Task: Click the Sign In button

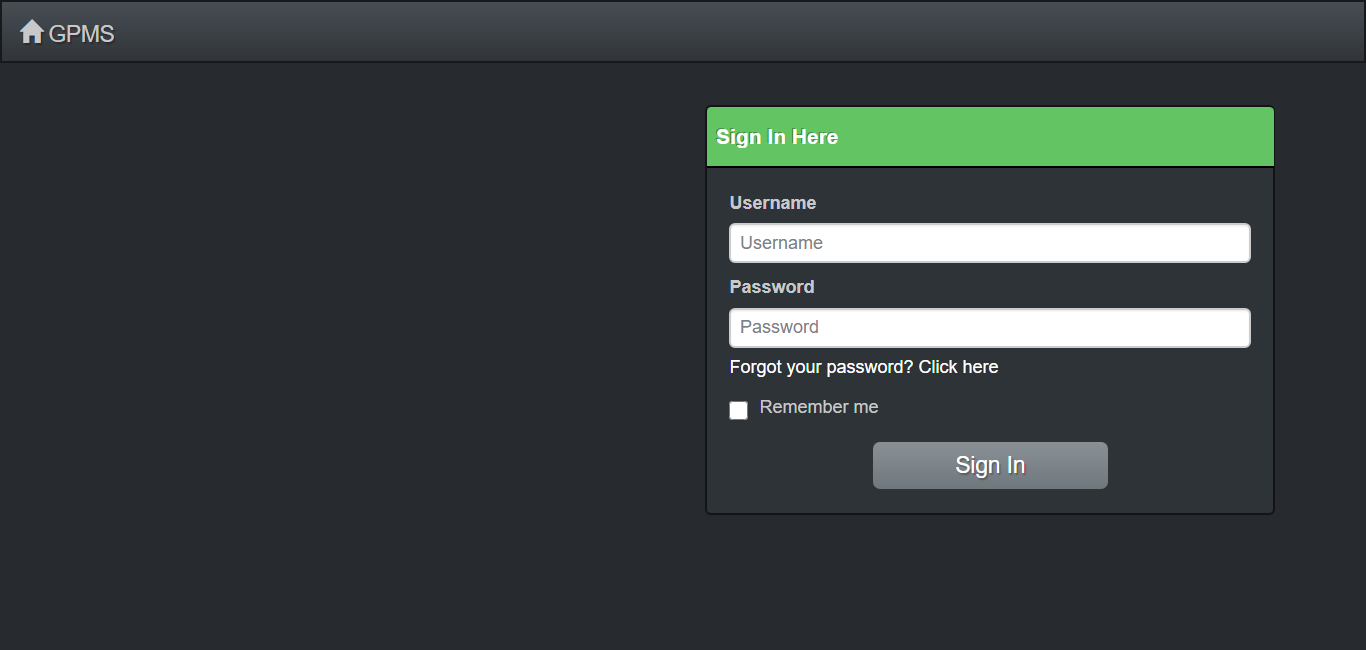Action: 989,465
